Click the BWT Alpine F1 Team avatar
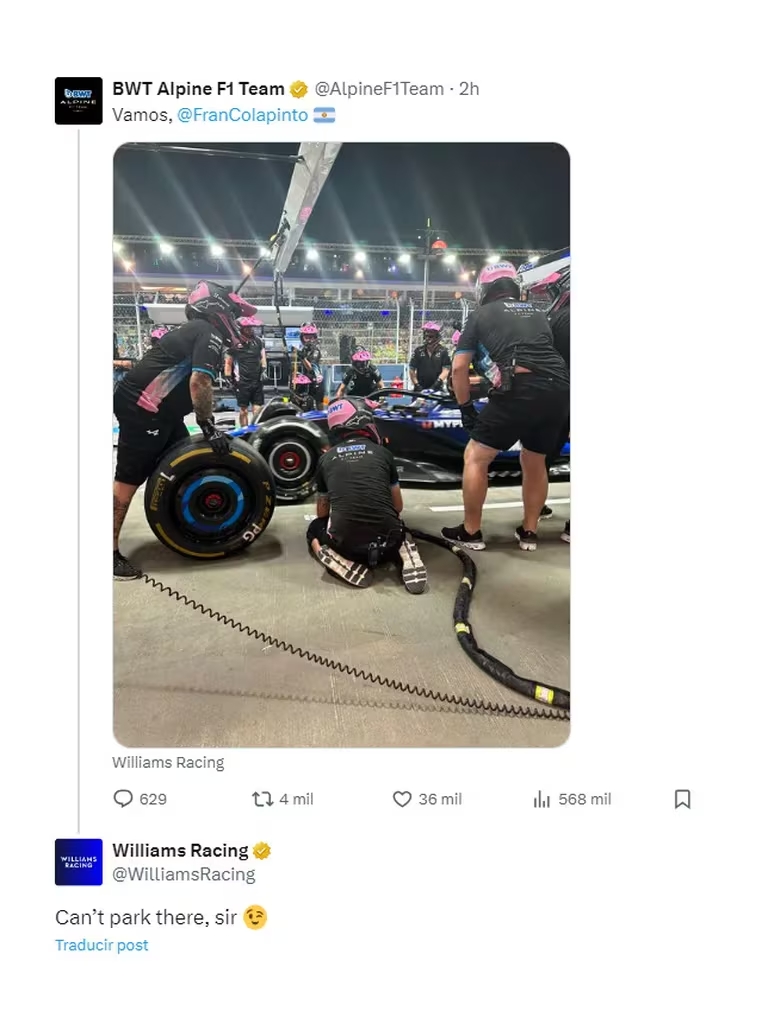The image size is (768, 1024). tap(78, 101)
